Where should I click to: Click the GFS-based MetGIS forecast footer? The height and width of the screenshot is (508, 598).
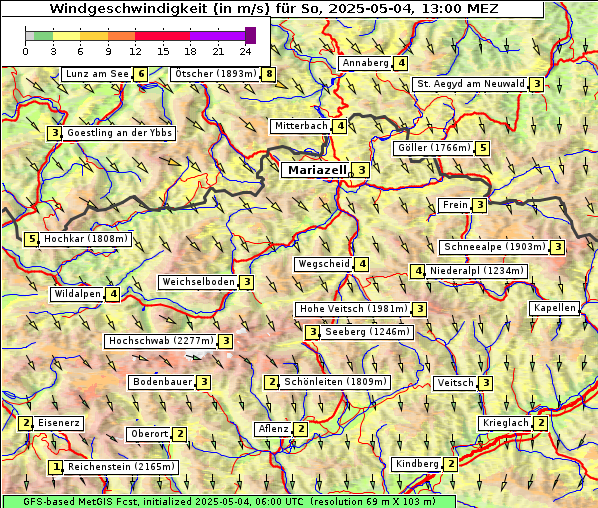point(229,502)
